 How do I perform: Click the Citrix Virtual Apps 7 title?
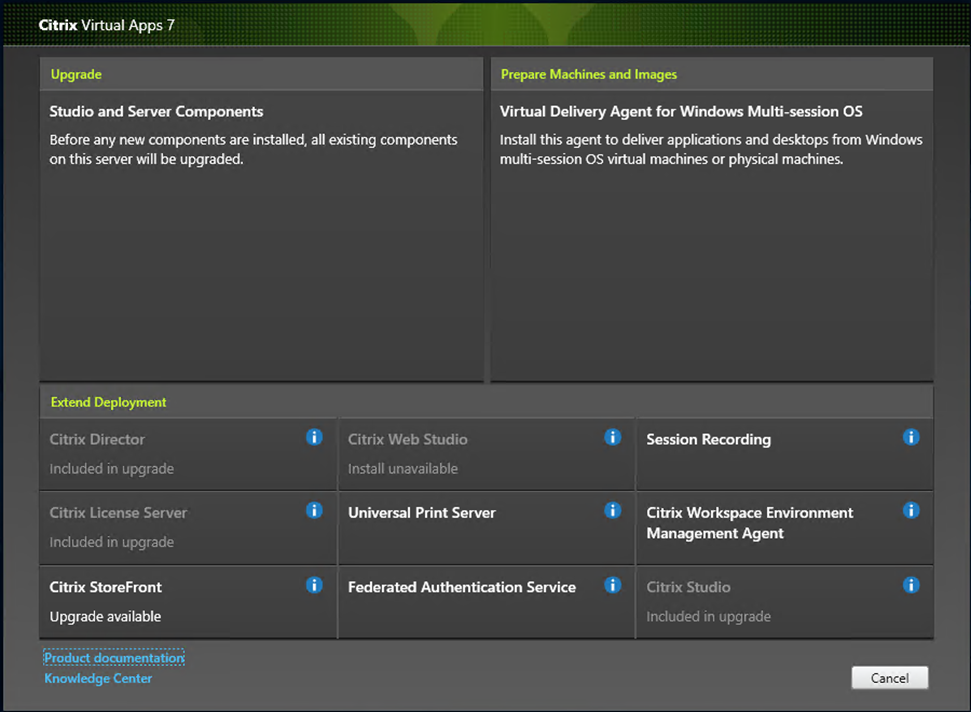[107, 25]
